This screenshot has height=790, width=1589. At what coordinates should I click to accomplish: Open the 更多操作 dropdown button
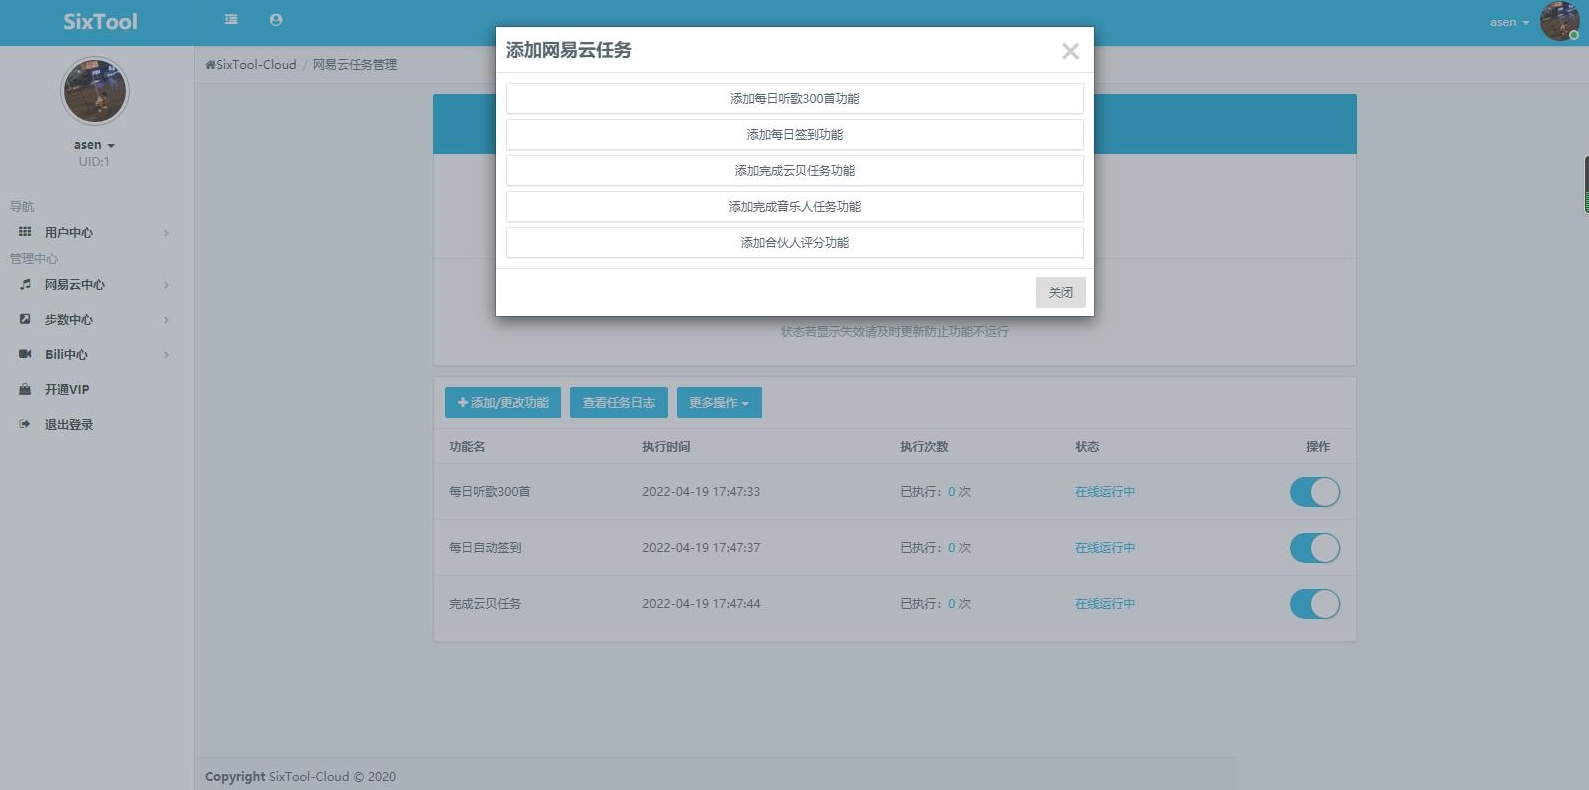[x=719, y=402]
